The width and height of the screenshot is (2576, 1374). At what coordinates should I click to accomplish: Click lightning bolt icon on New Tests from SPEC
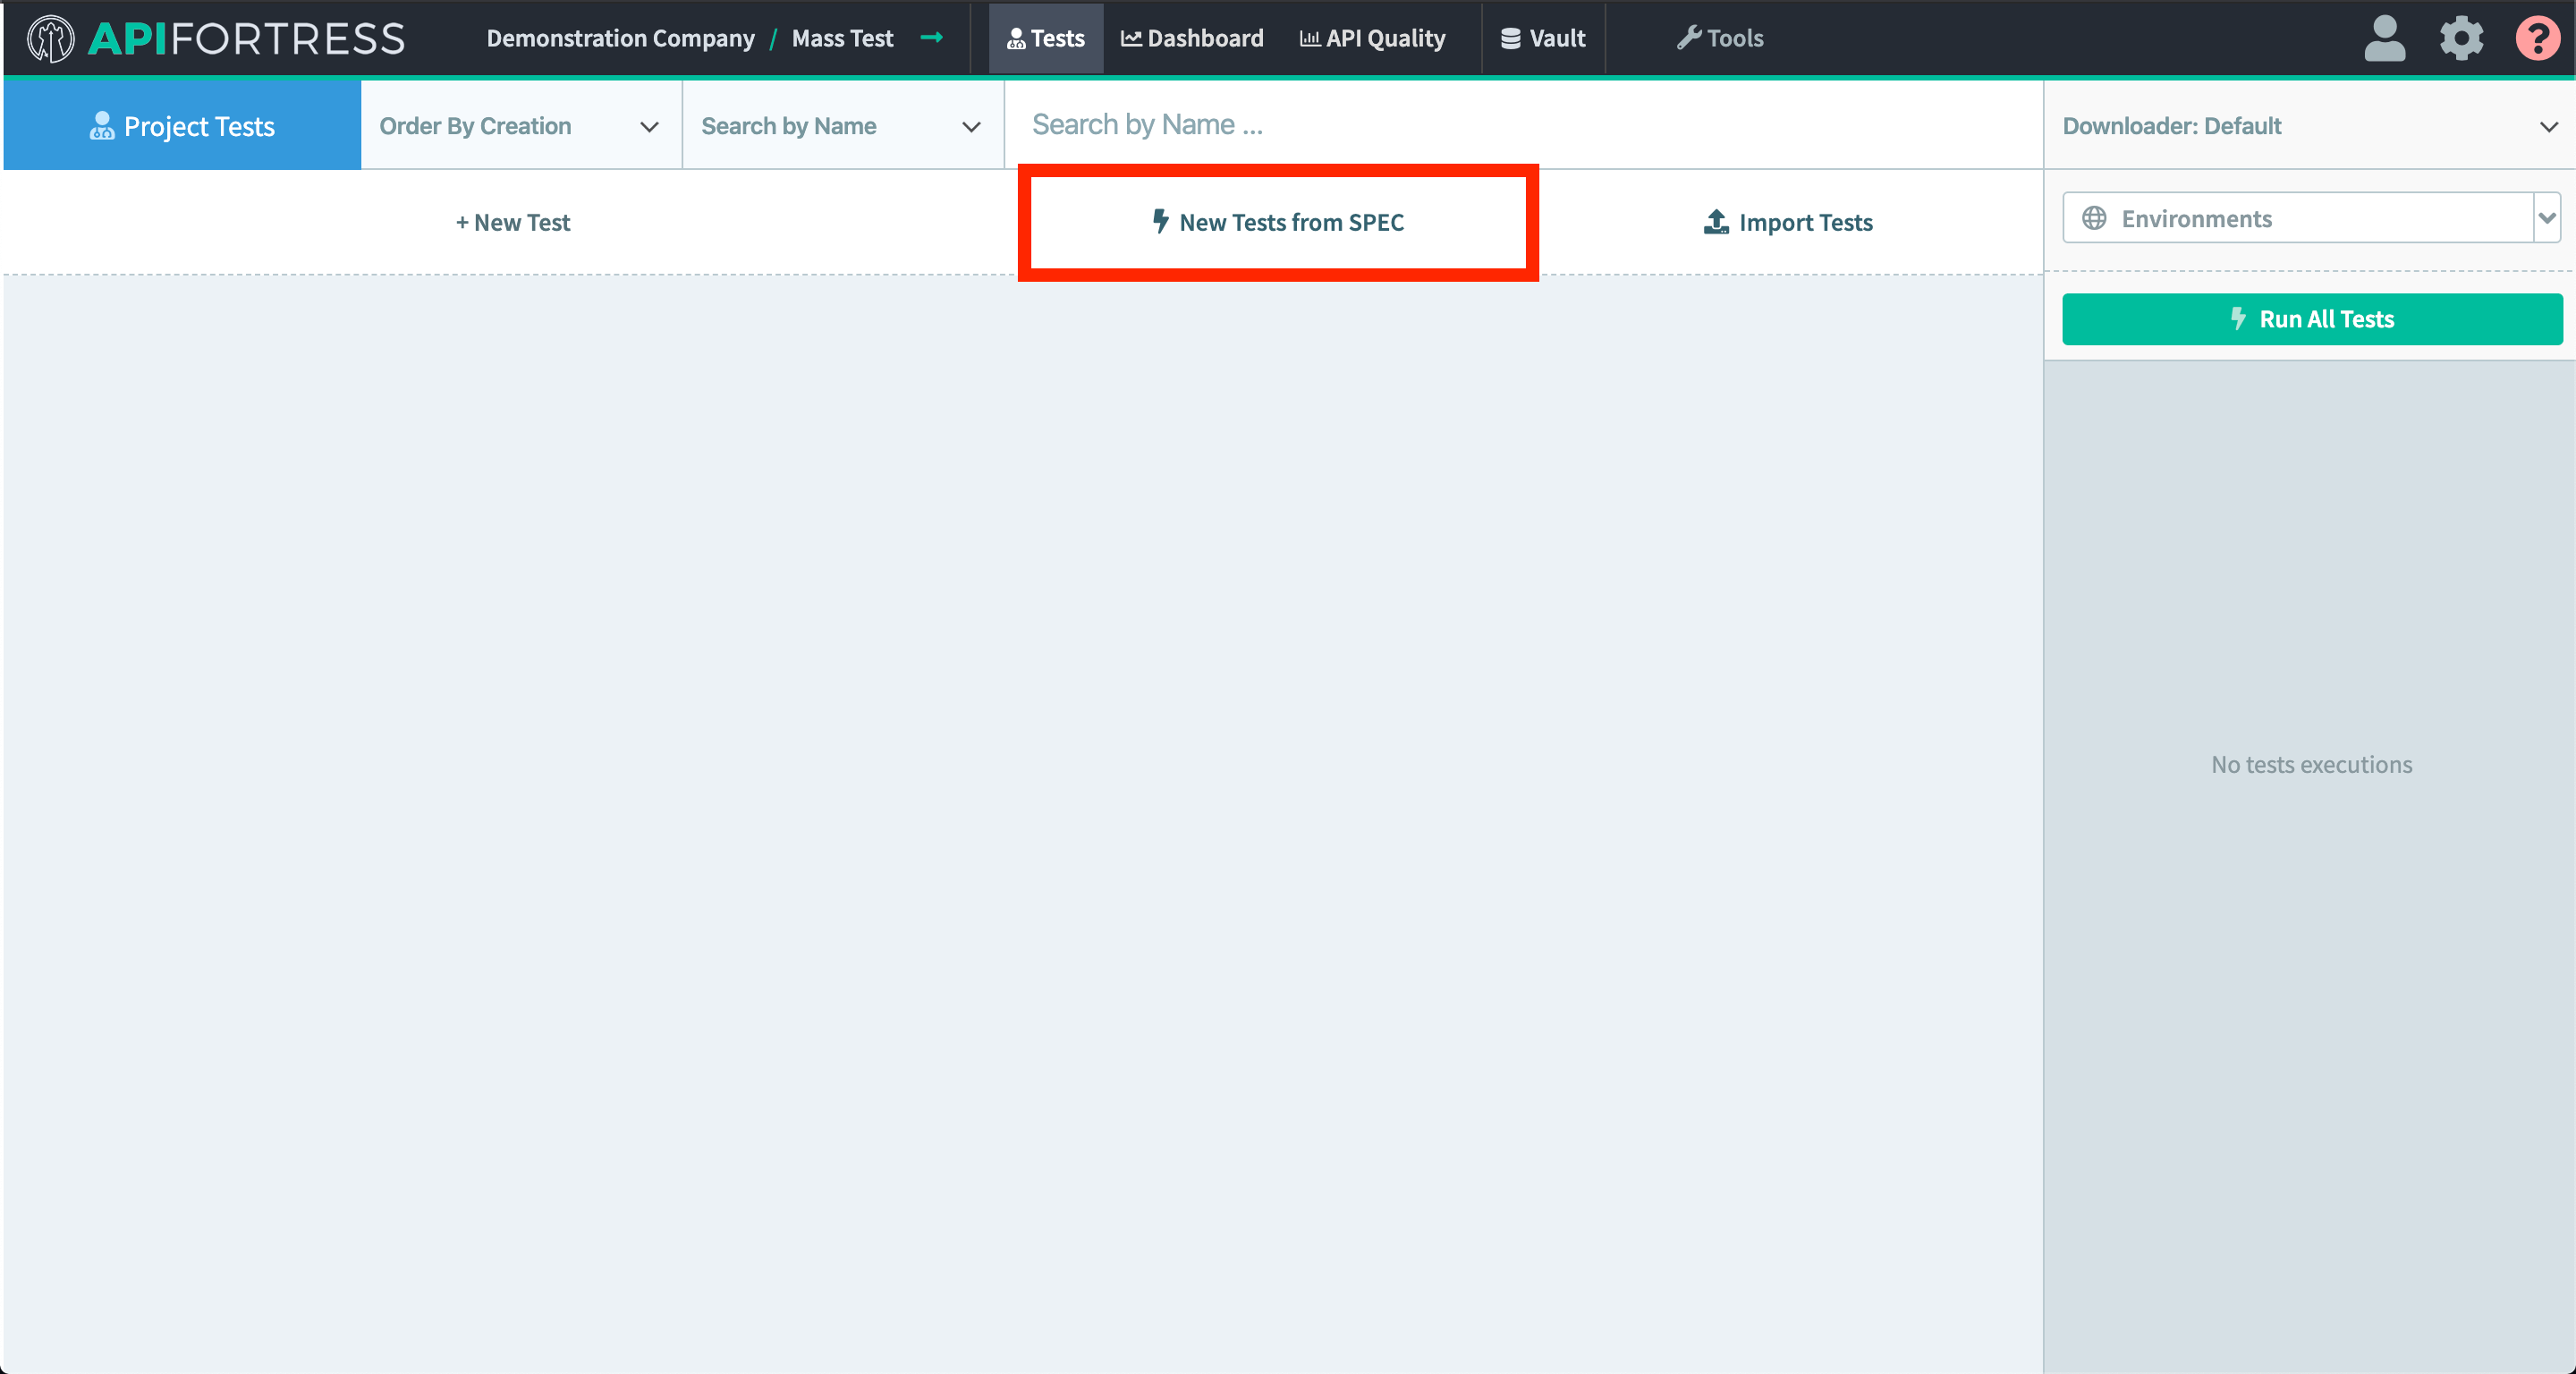point(1160,221)
